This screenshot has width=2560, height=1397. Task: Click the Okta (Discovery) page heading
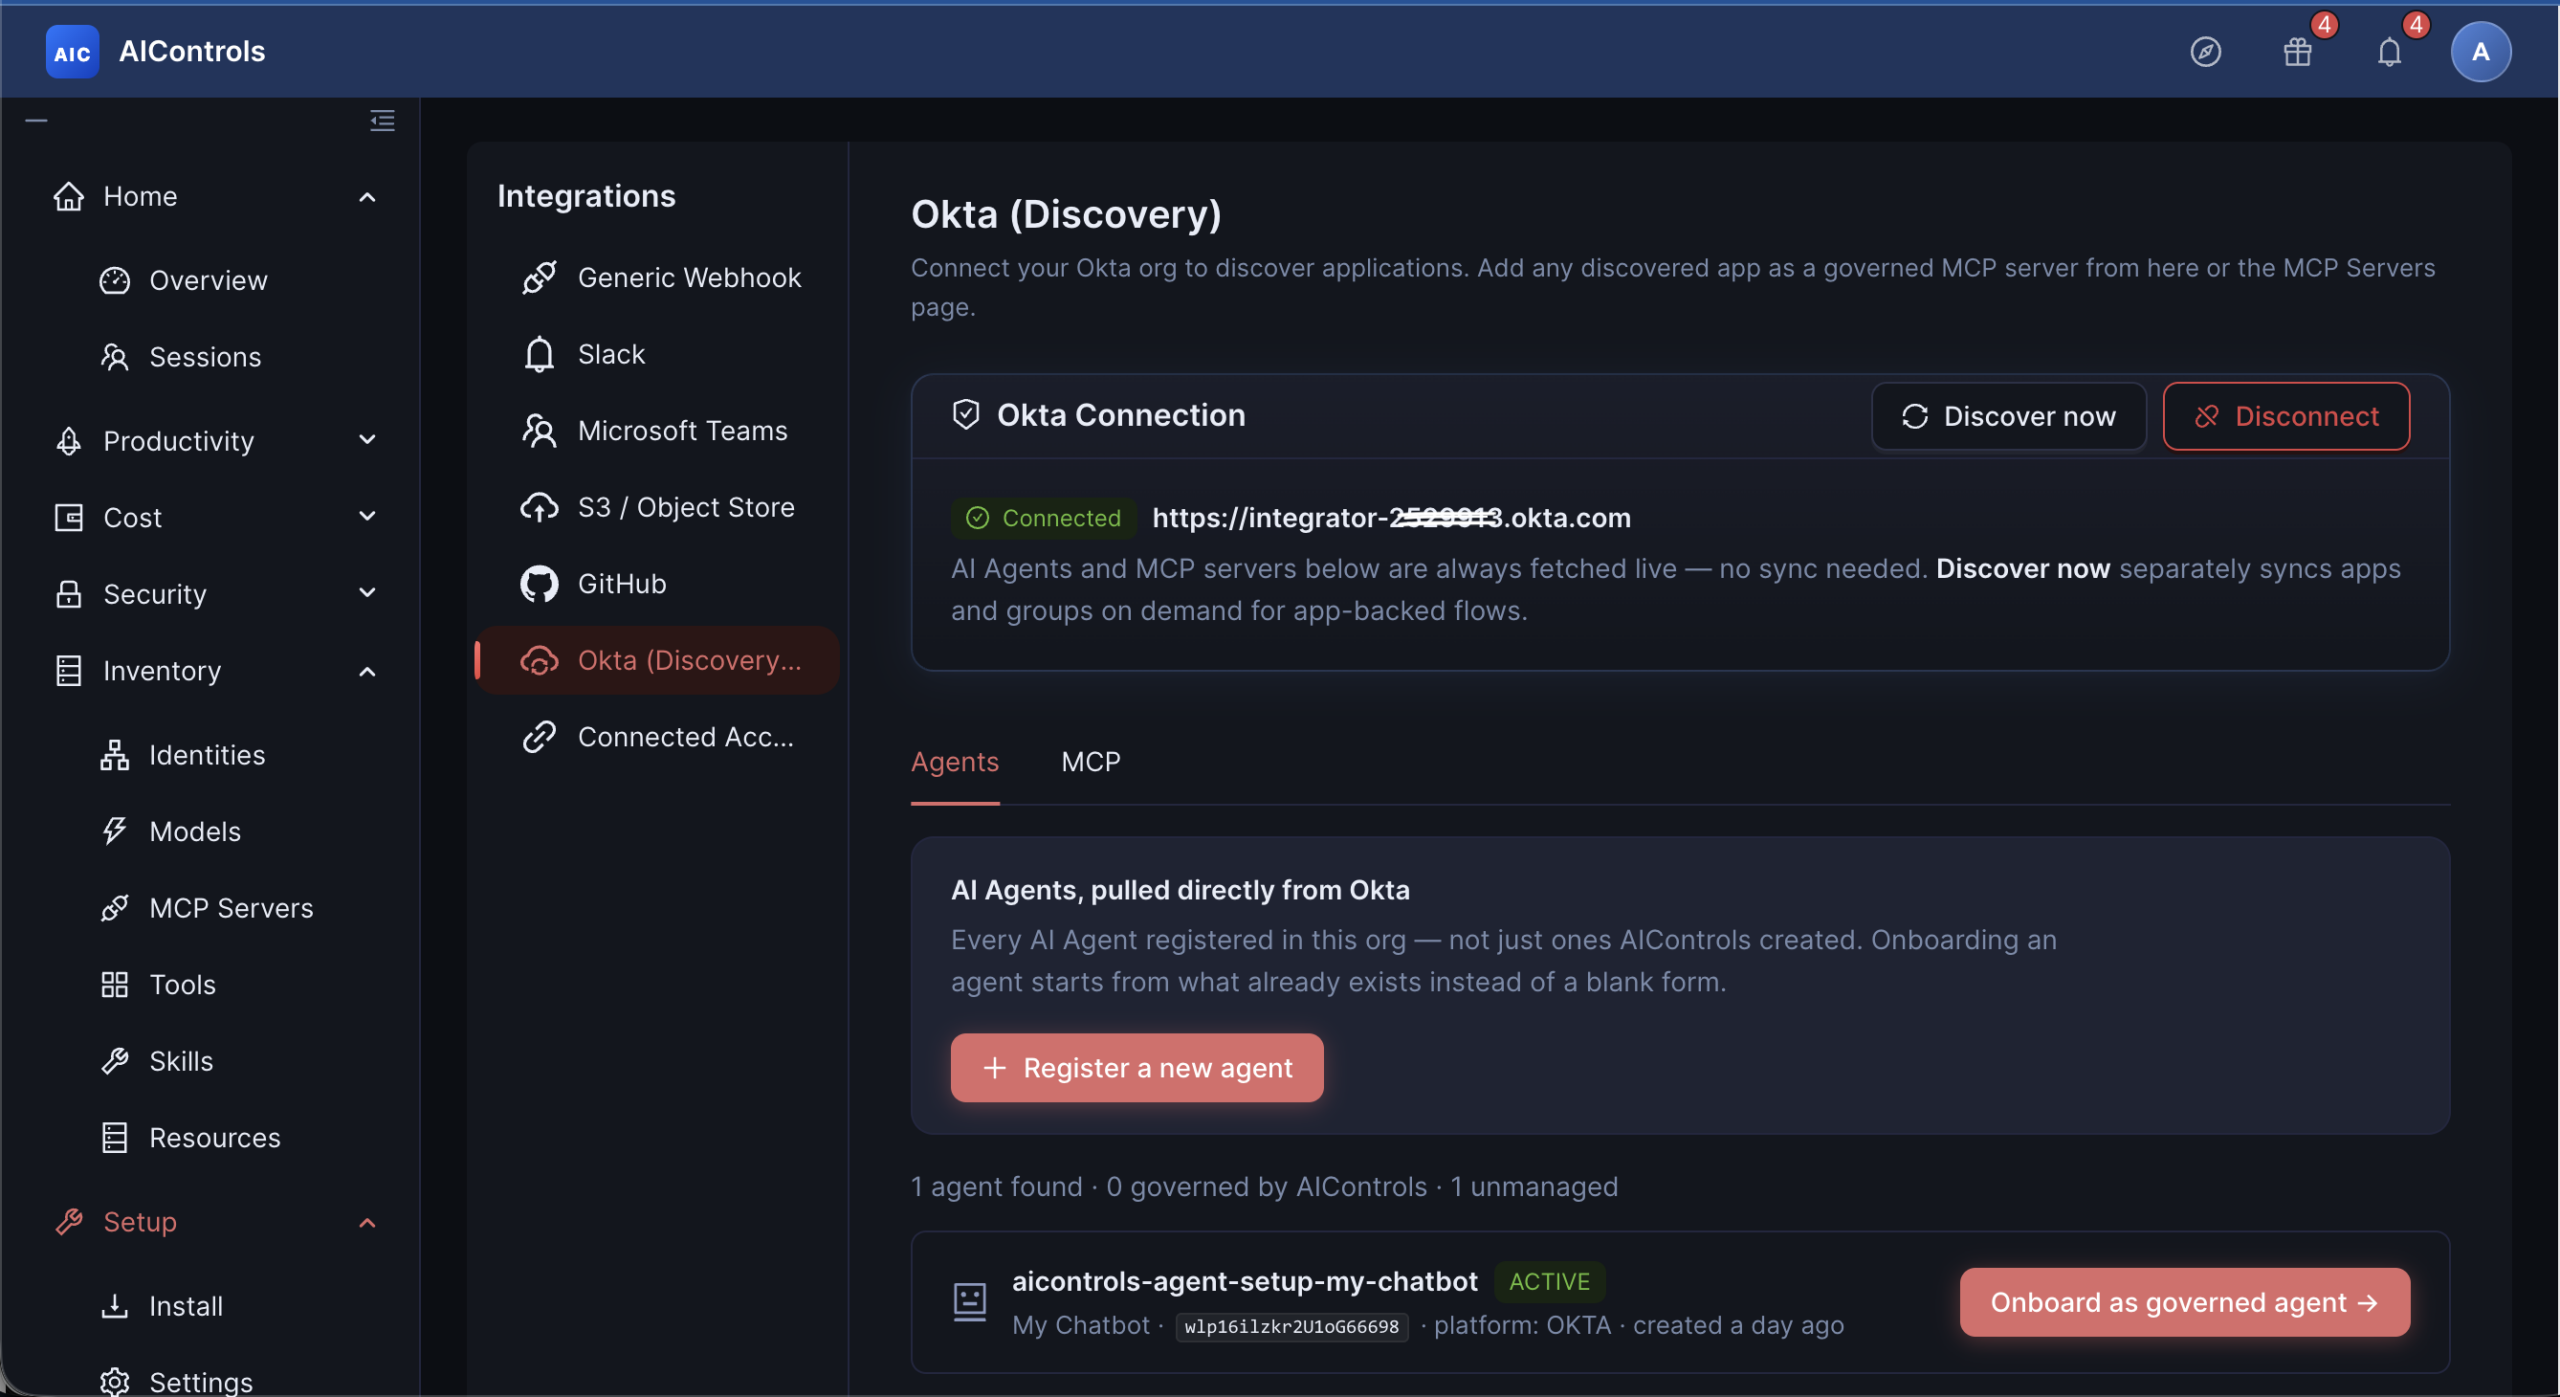1065,214
